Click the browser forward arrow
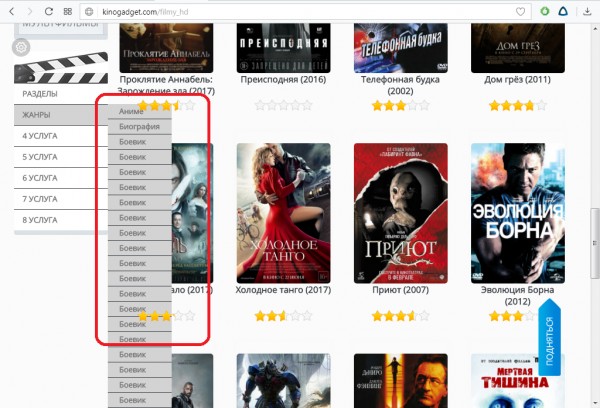 click(x=30, y=11)
